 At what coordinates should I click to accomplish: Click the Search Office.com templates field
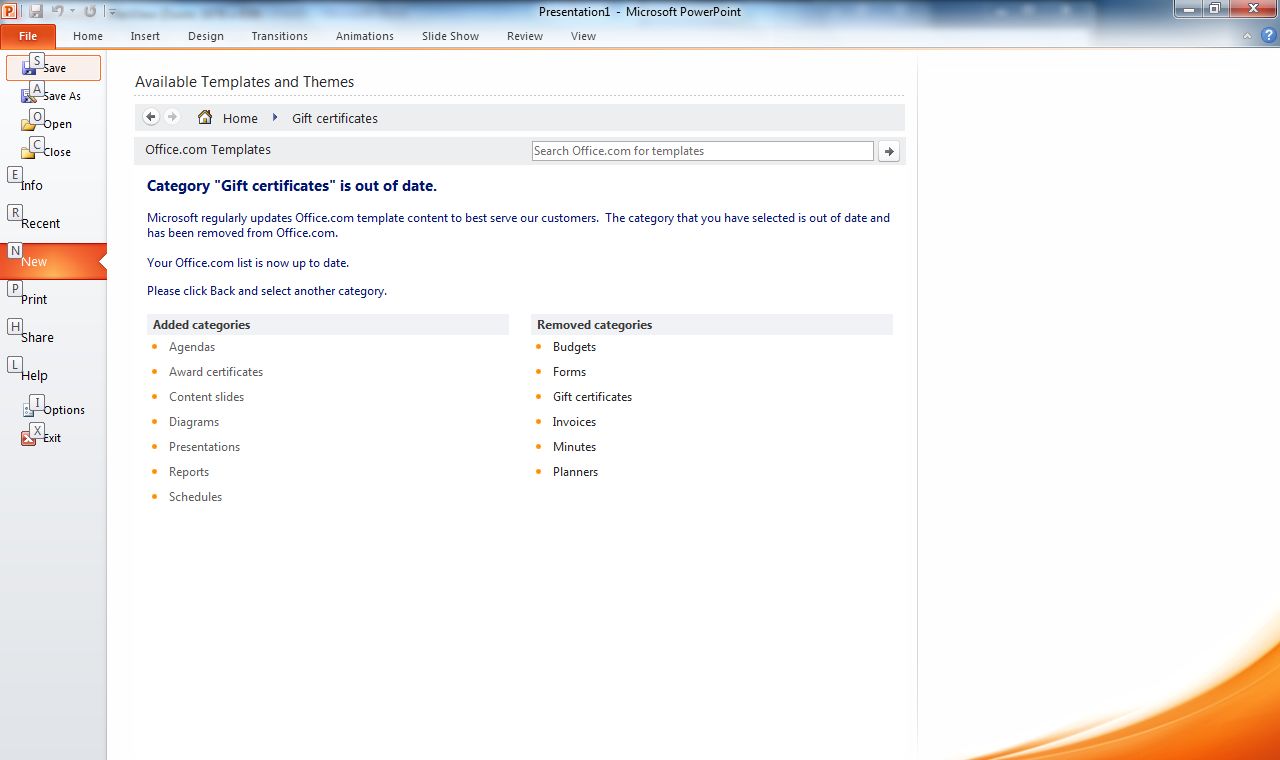(x=702, y=151)
